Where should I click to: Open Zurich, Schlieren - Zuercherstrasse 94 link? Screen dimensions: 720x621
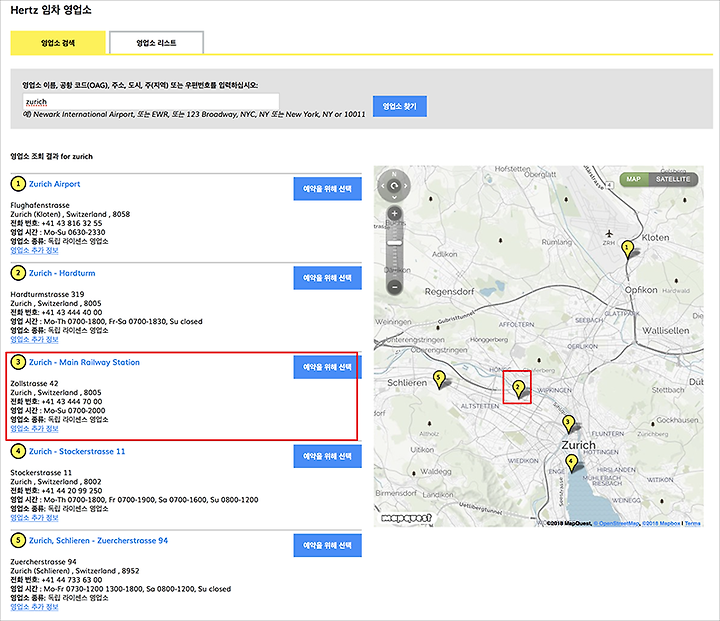98,540
